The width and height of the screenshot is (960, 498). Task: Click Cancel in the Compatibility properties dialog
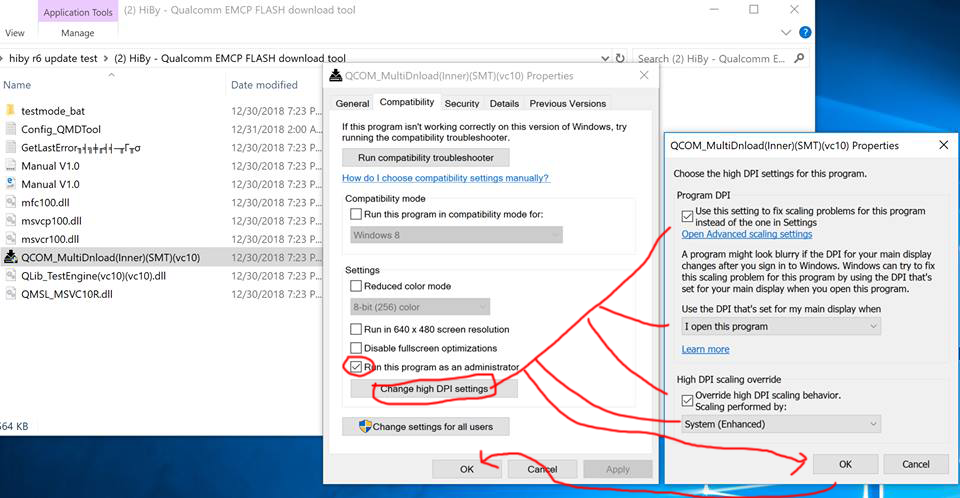pos(542,469)
